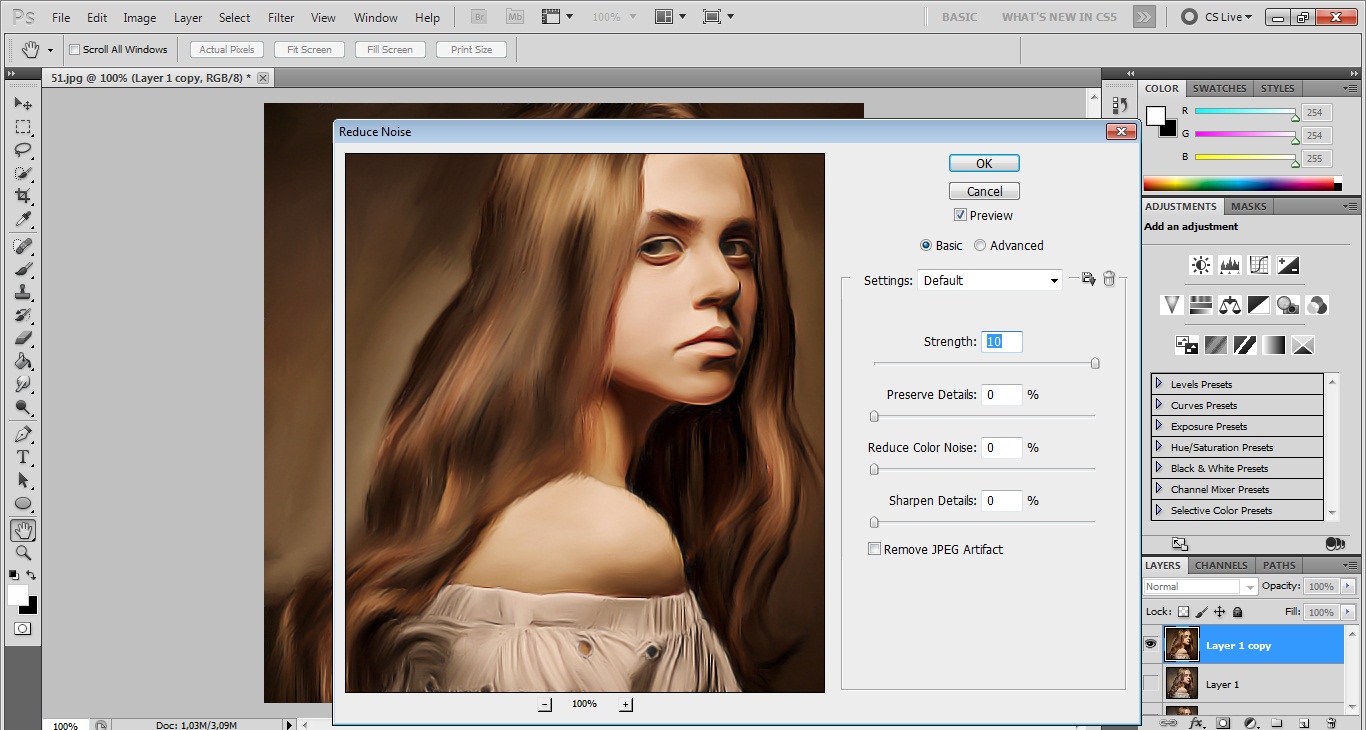Open the Settings dropdown

point(989,281)
